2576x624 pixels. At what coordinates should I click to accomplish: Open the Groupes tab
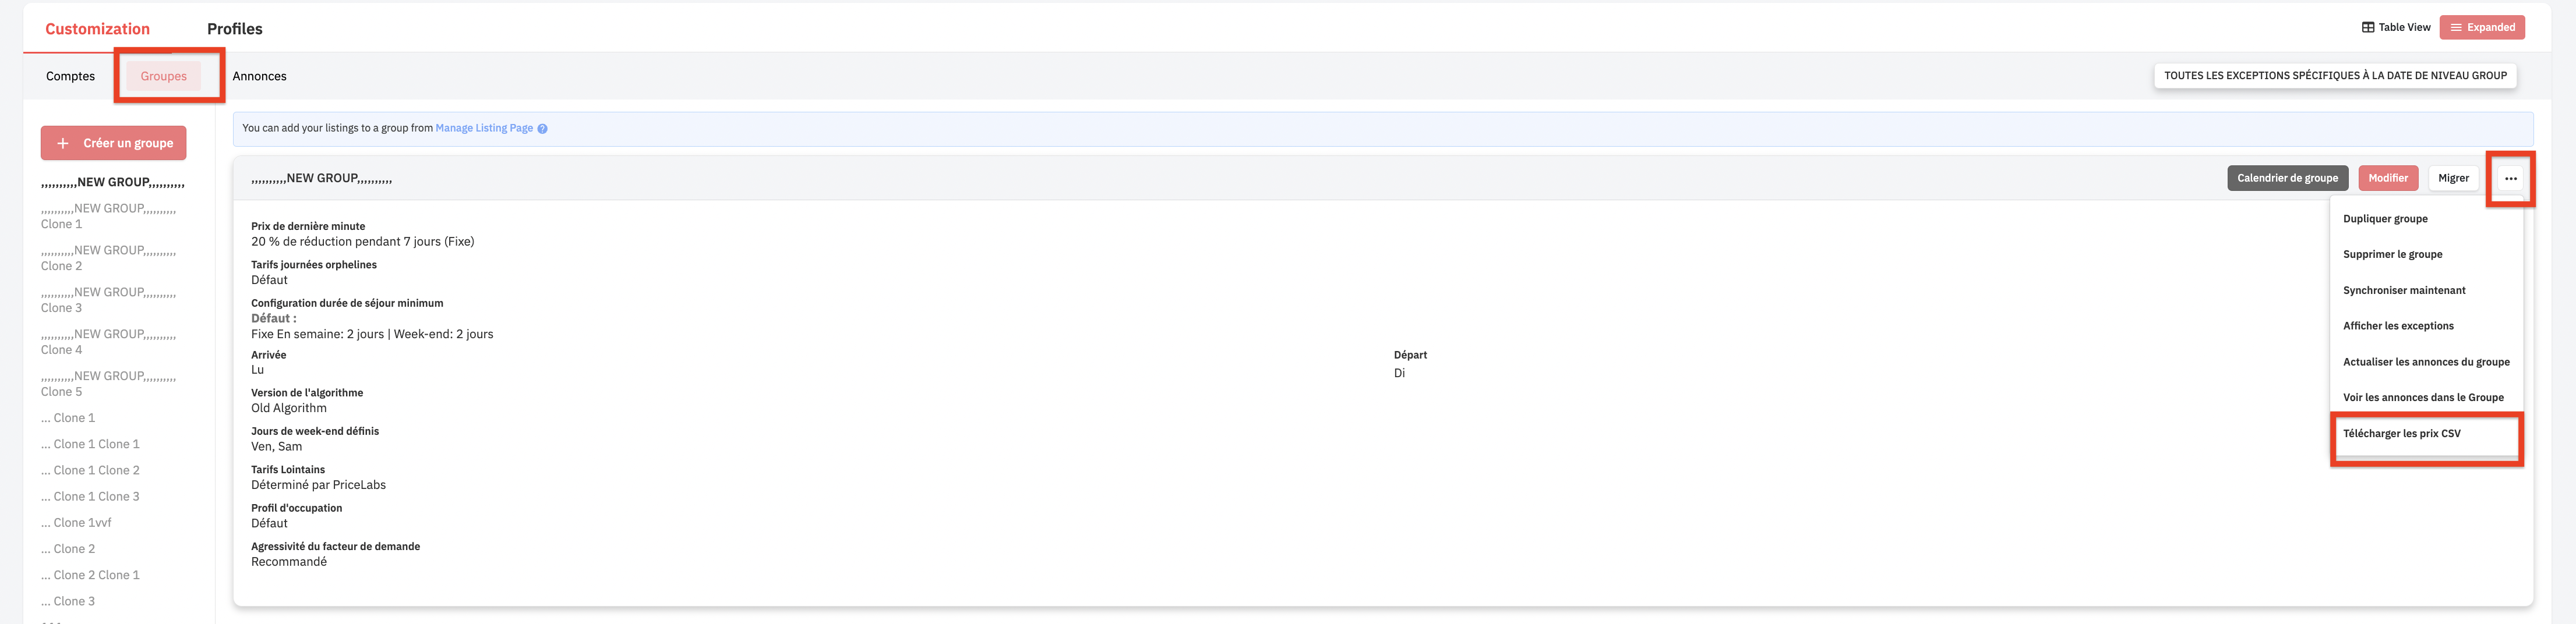[x=163, y=76]
